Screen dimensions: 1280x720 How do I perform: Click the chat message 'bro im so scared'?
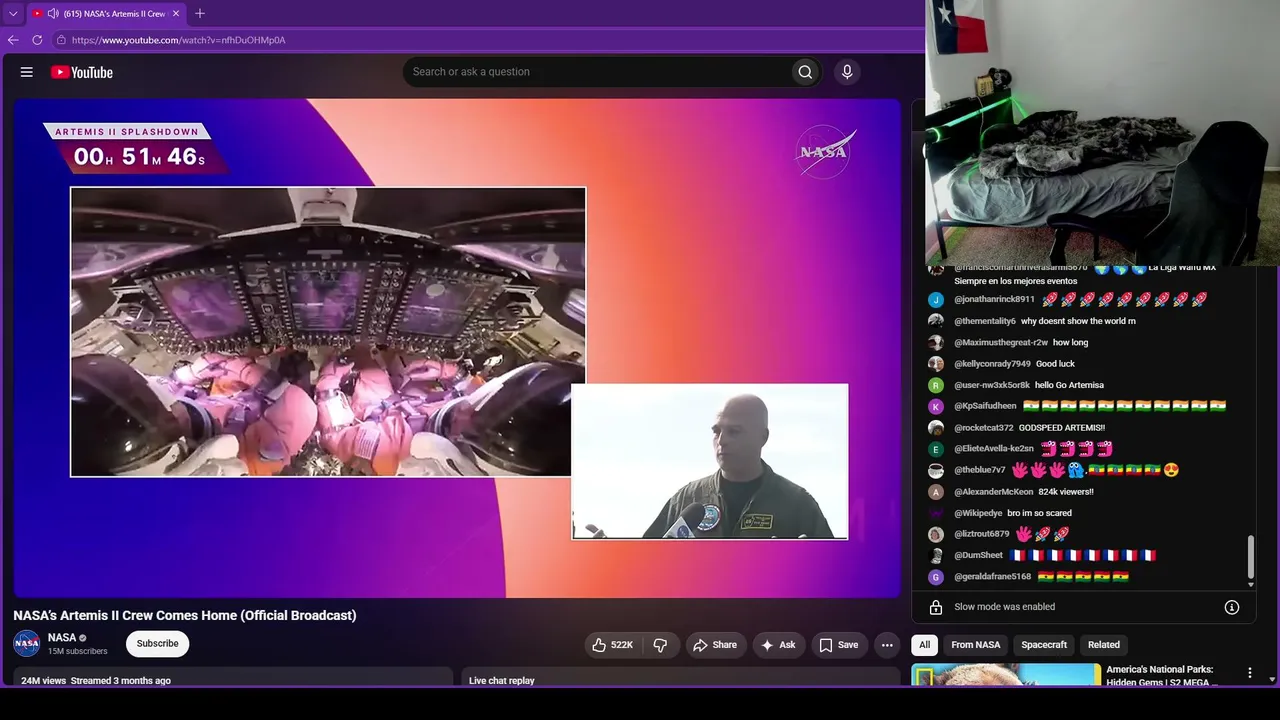tap(1039, 513)
